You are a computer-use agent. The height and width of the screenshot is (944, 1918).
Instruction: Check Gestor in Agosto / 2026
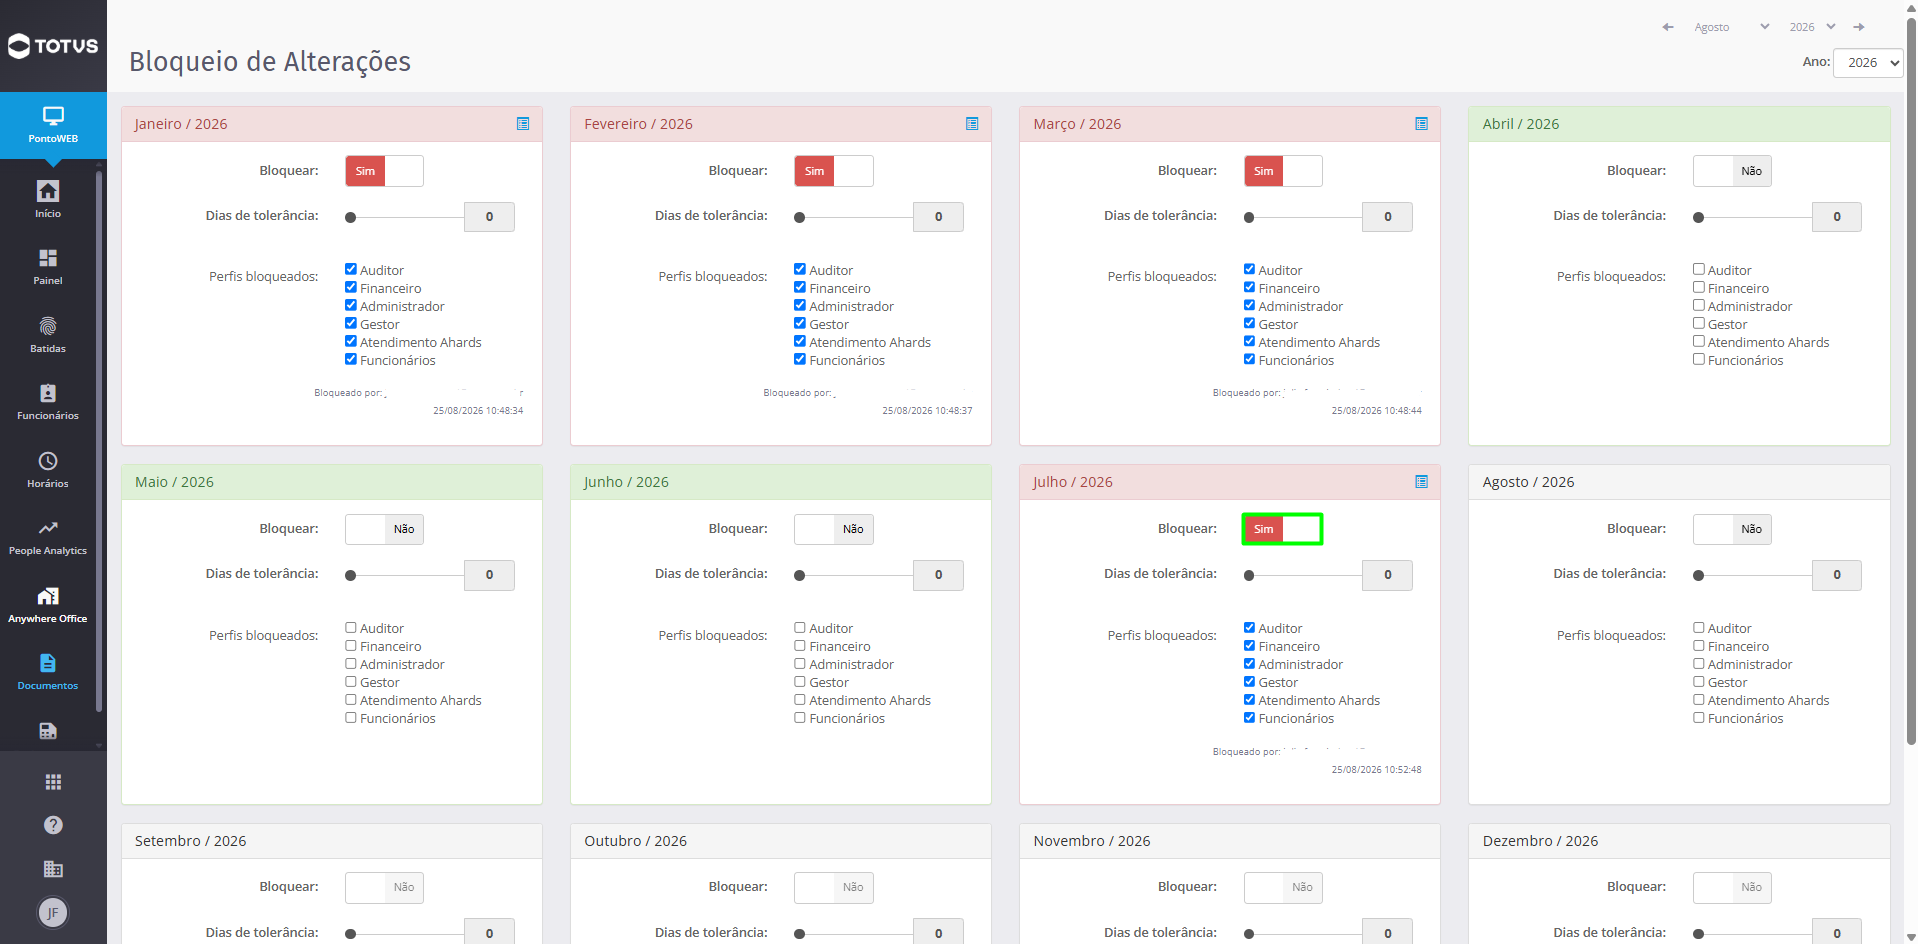click(1699, 681)
